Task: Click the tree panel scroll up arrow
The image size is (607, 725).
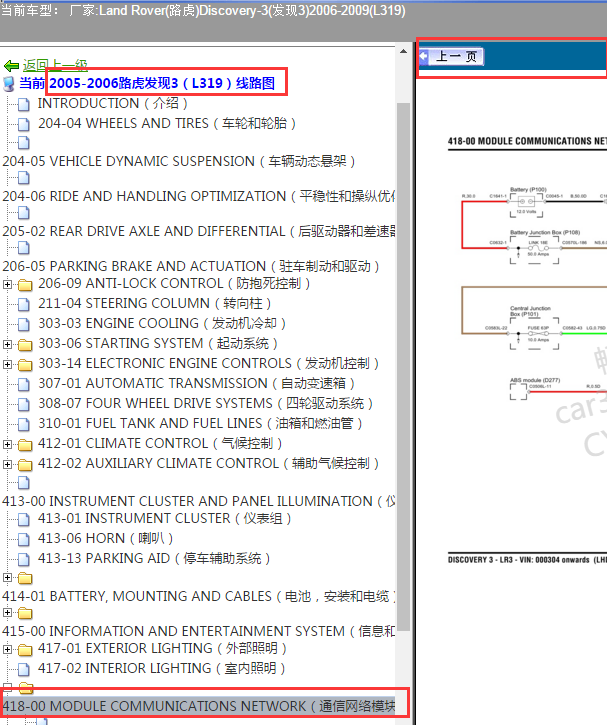Action: [404, 52]
